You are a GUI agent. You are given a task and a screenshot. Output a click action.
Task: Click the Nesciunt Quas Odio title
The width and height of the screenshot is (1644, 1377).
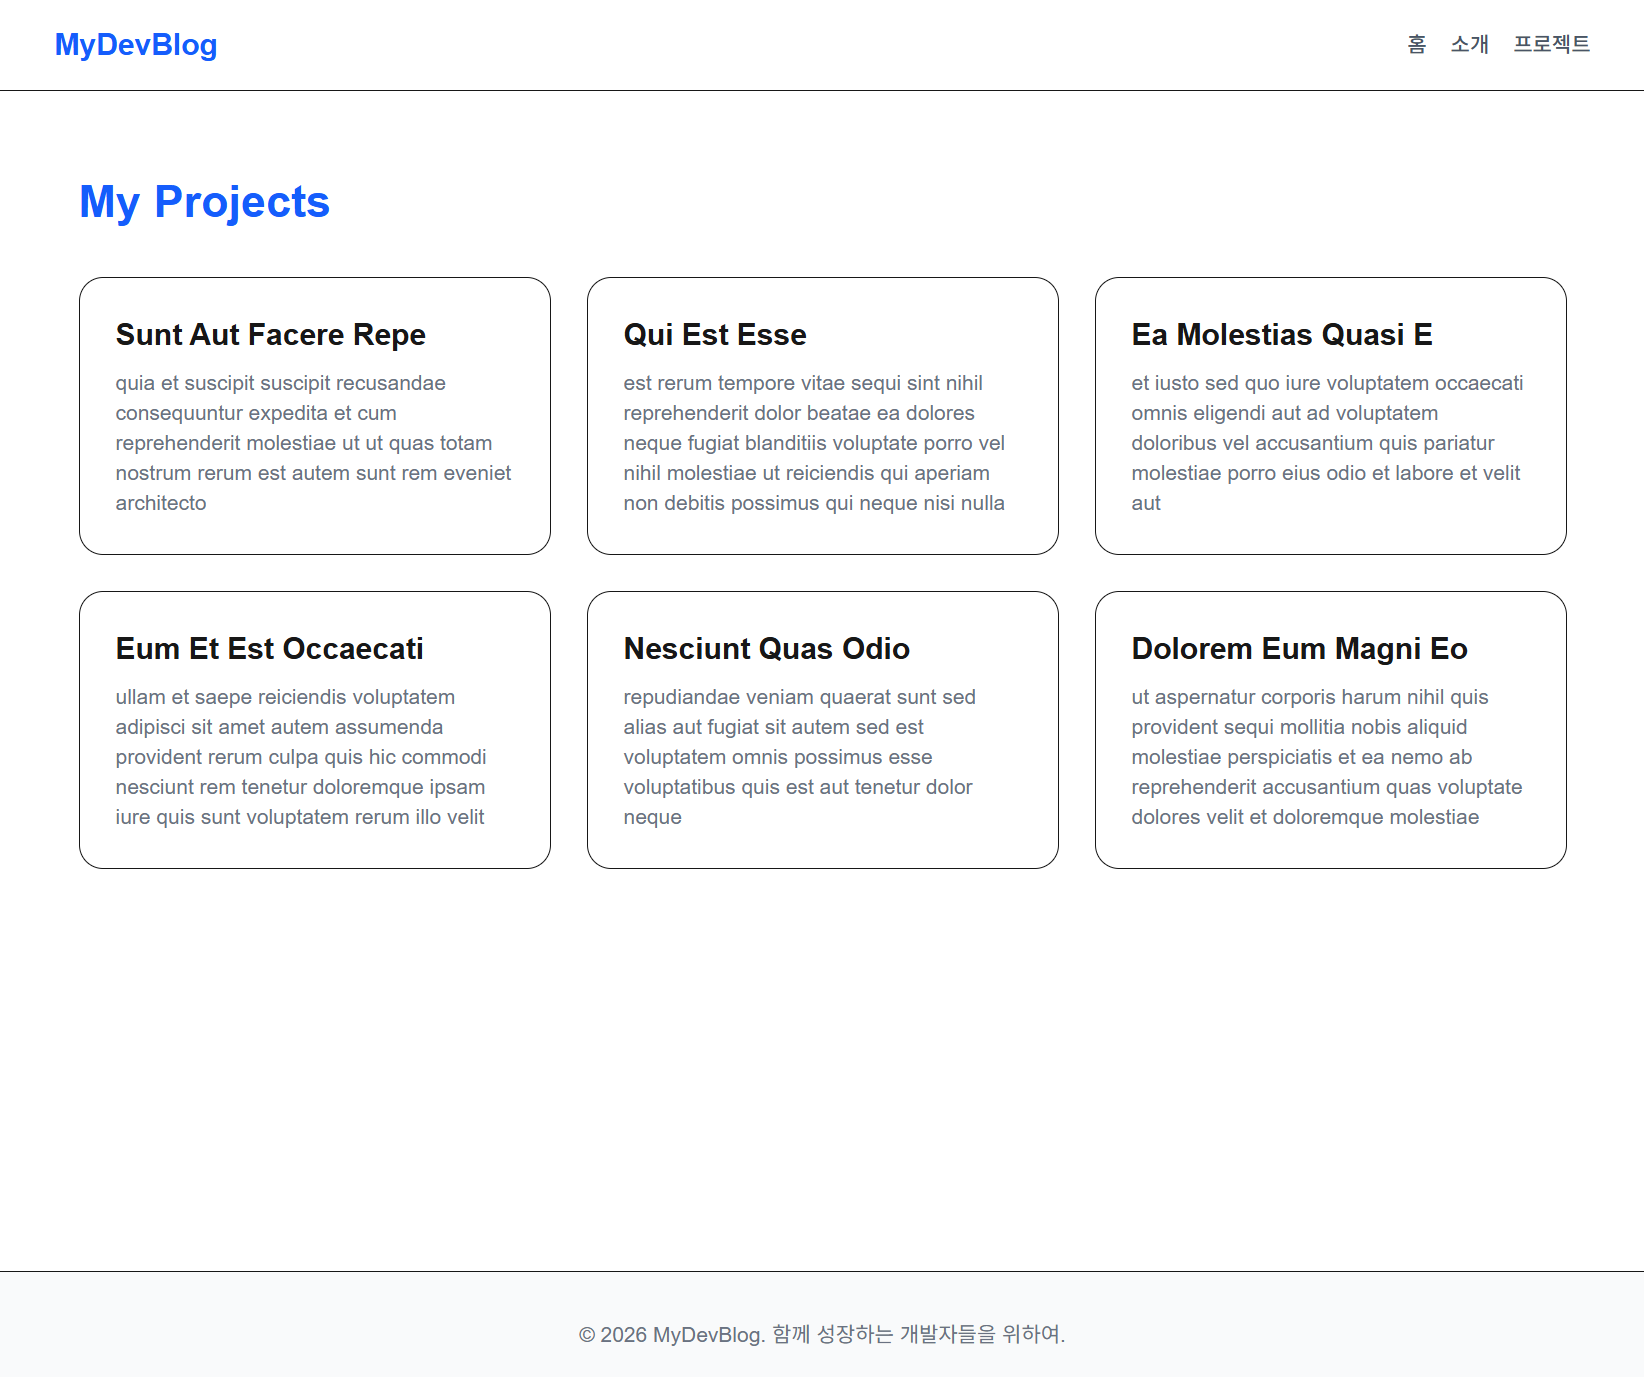[766, 649]
